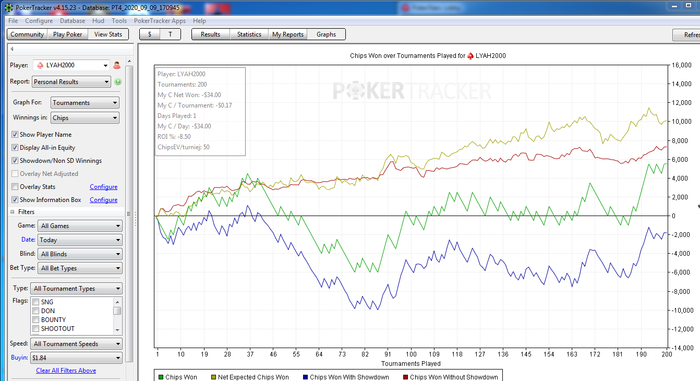Image resolution: width=700 pixels, height=381 pixels.
Task: Click green Chips Won legend swatch
Action: (161, 377)
